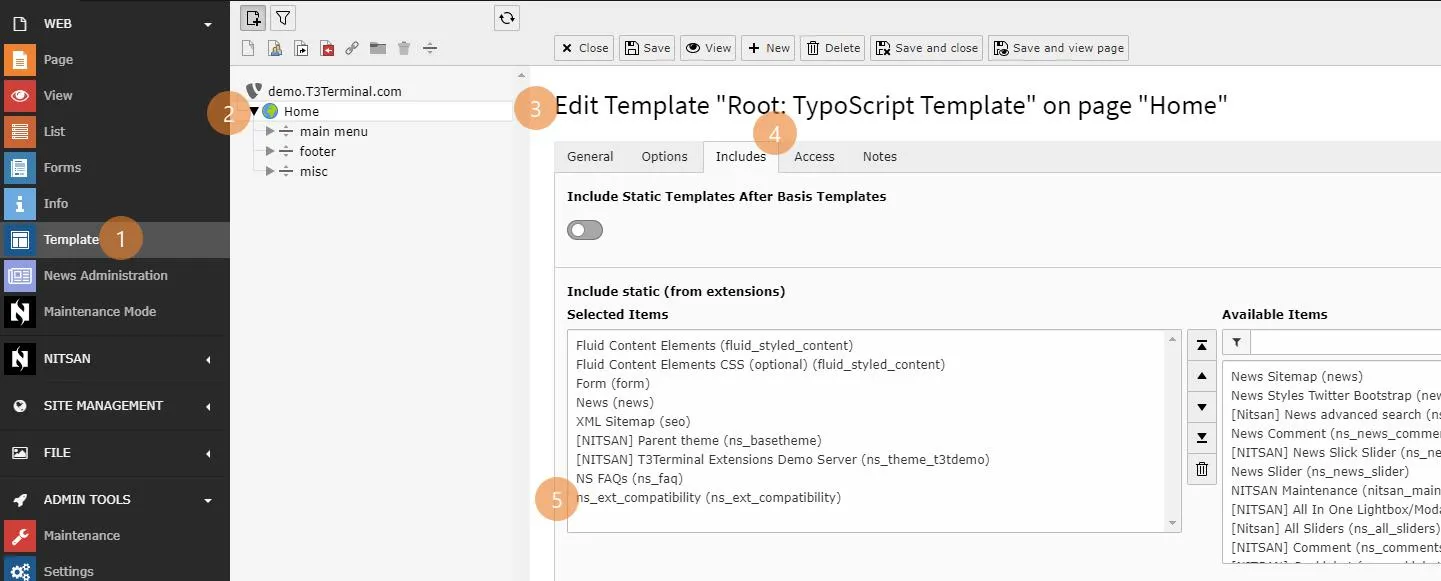Screen dimensions: 1441x581
Task: Click Save and close
Action: pos(926,48)
